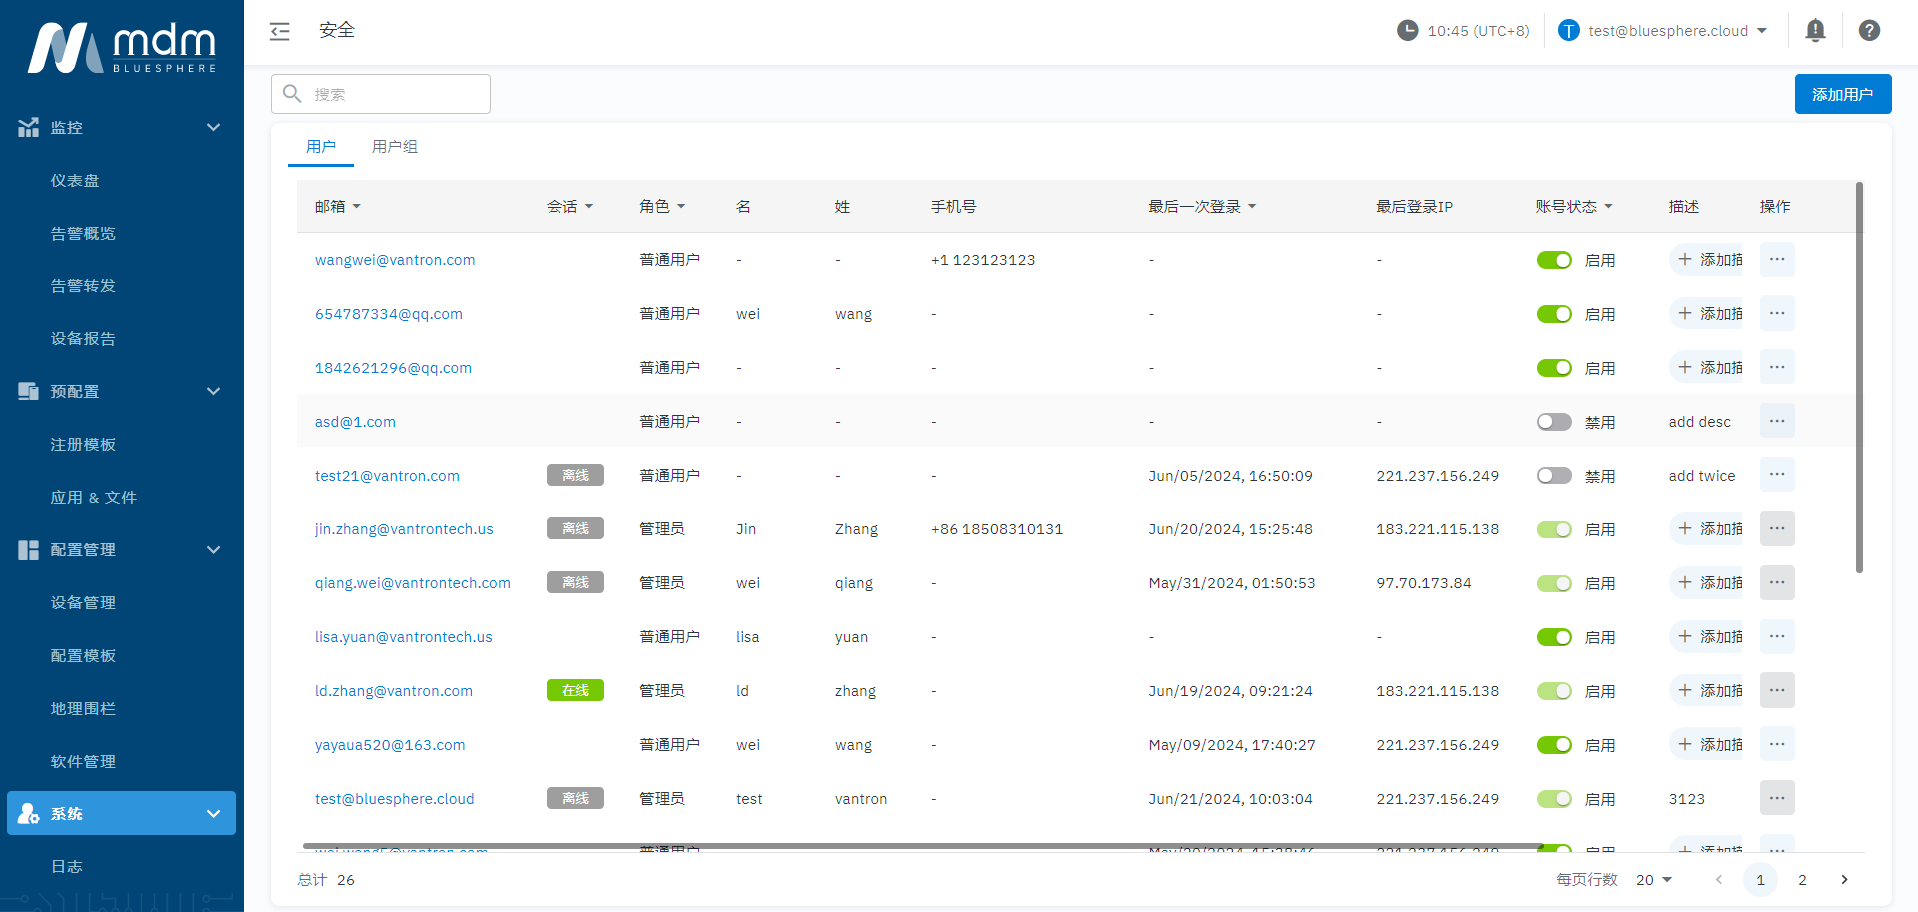The height and width of the screenshot is (912, 1918).
Task: Open more actions for wangwei@vantron.com
Action: pos(1776,260)
